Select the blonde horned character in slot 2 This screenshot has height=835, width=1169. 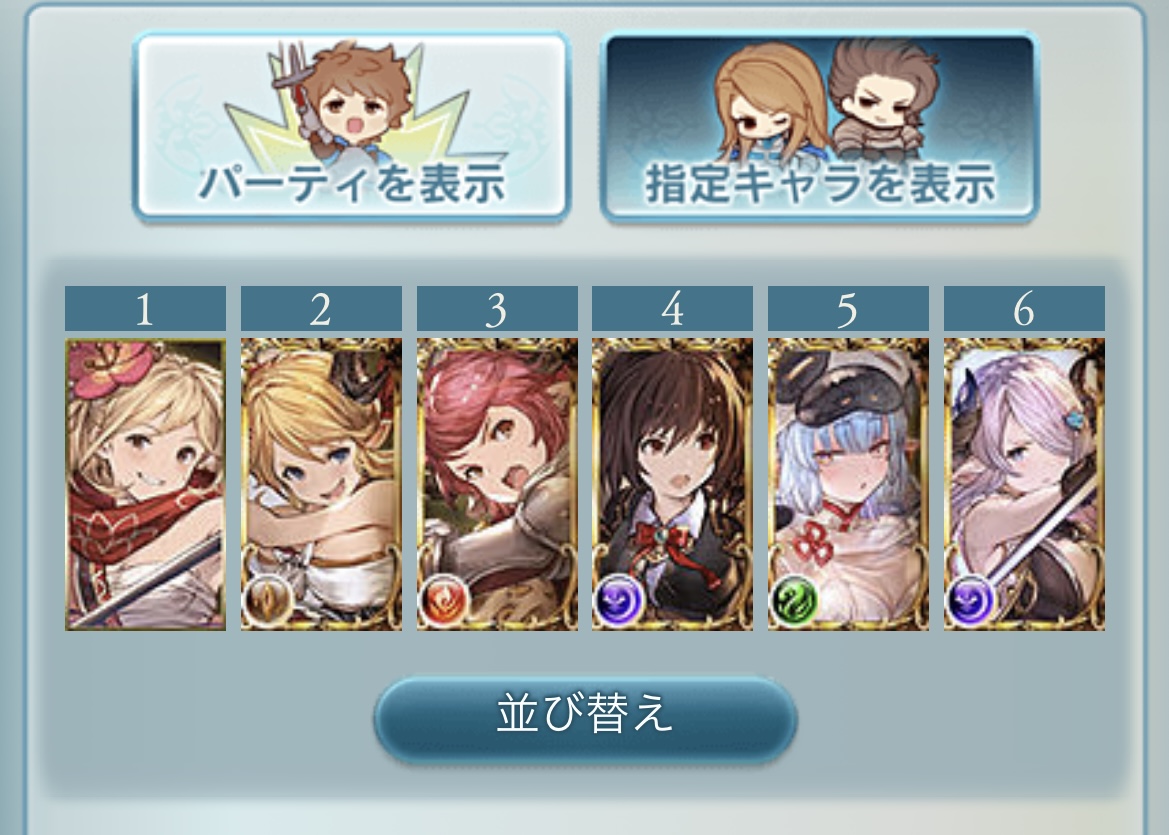321,485
